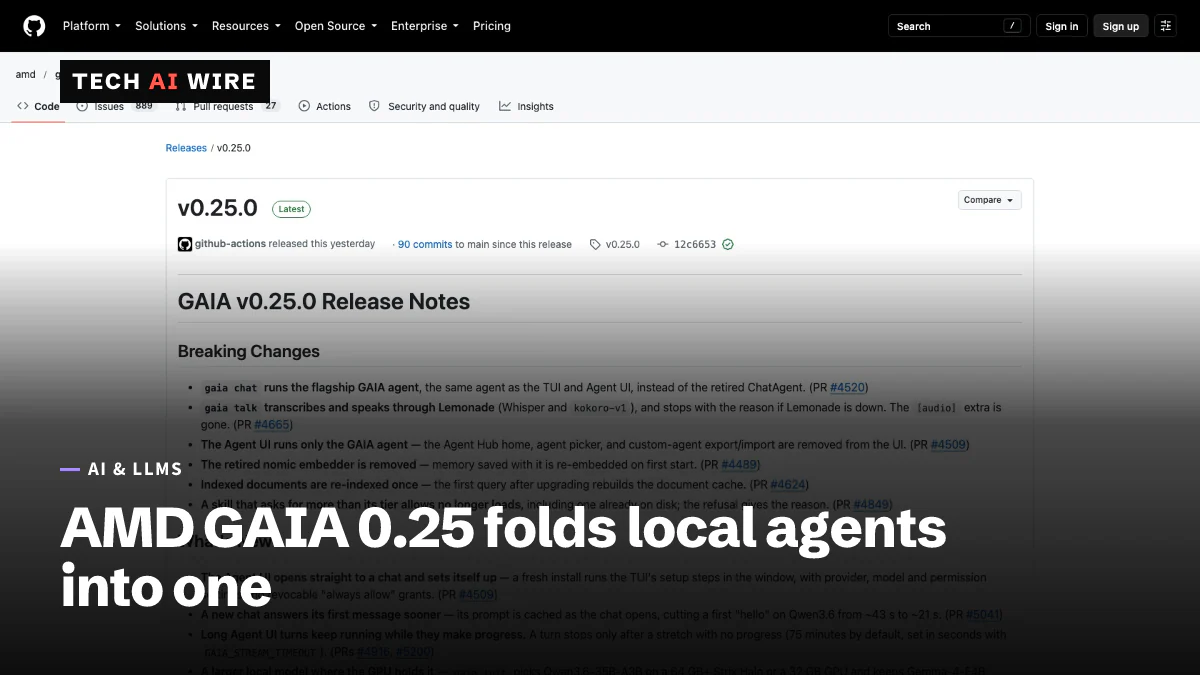Open the Releases breadcrumb link

click(x=186, y=148)
